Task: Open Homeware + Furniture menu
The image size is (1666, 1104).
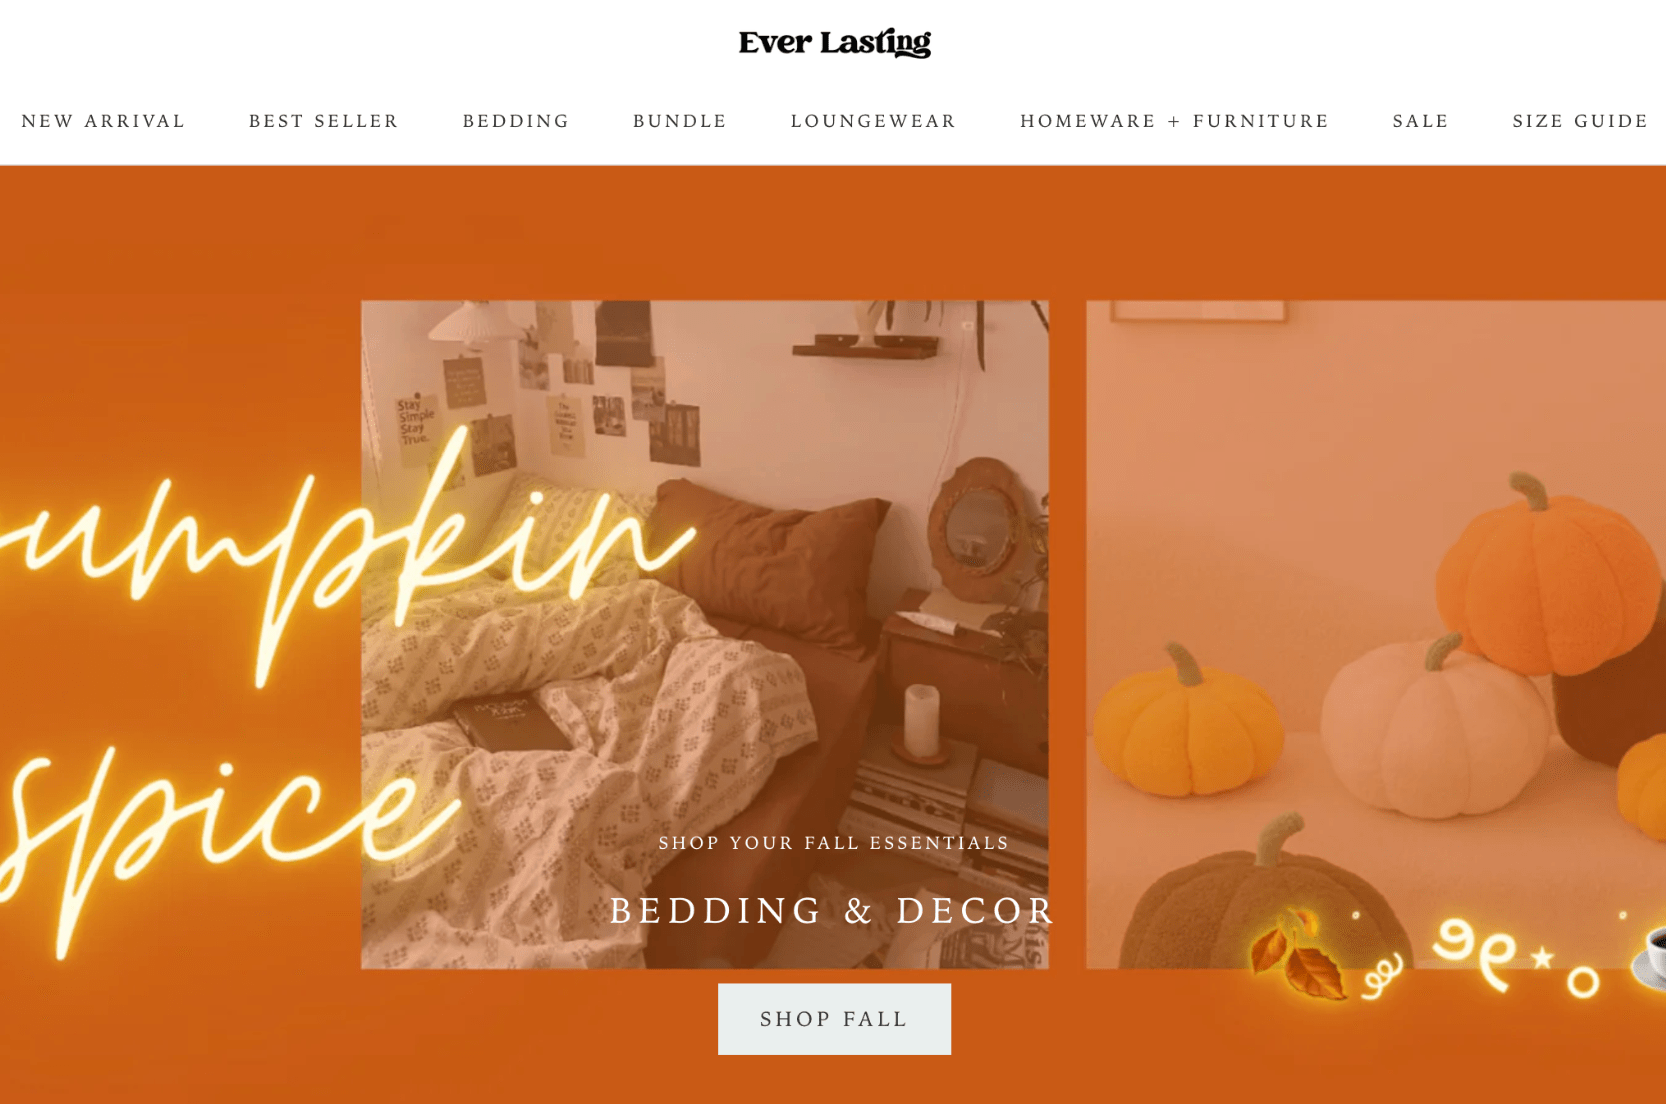Action: (1174, 121)
